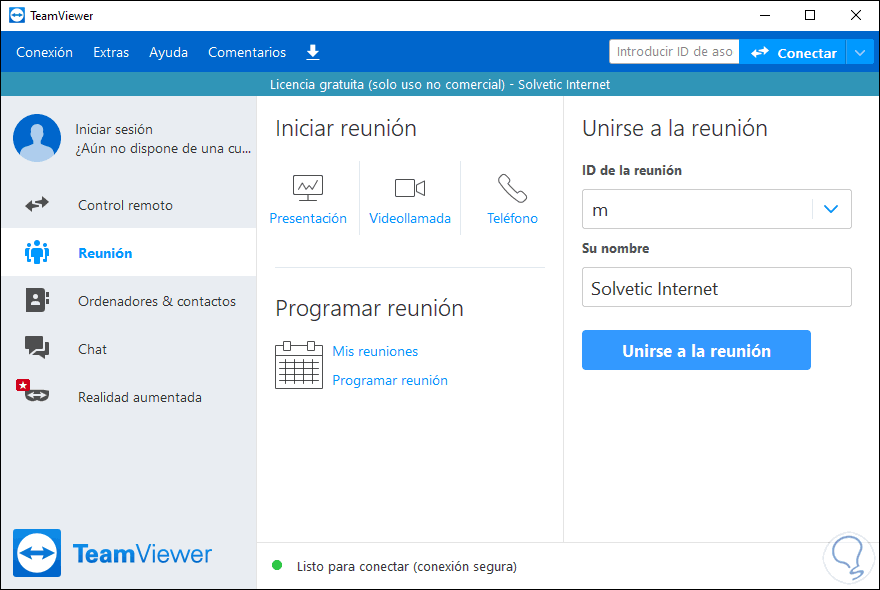
Task: Focus the Introducir ID de asociado field
Action: (x=674, y=52)
